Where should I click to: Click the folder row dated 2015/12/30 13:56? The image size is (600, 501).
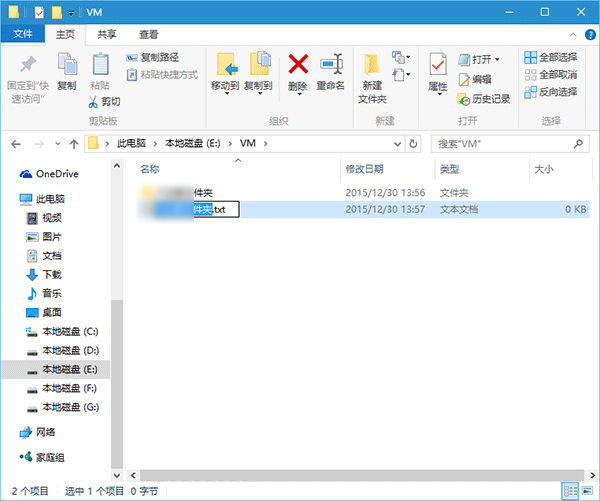(x=363, y=193)
